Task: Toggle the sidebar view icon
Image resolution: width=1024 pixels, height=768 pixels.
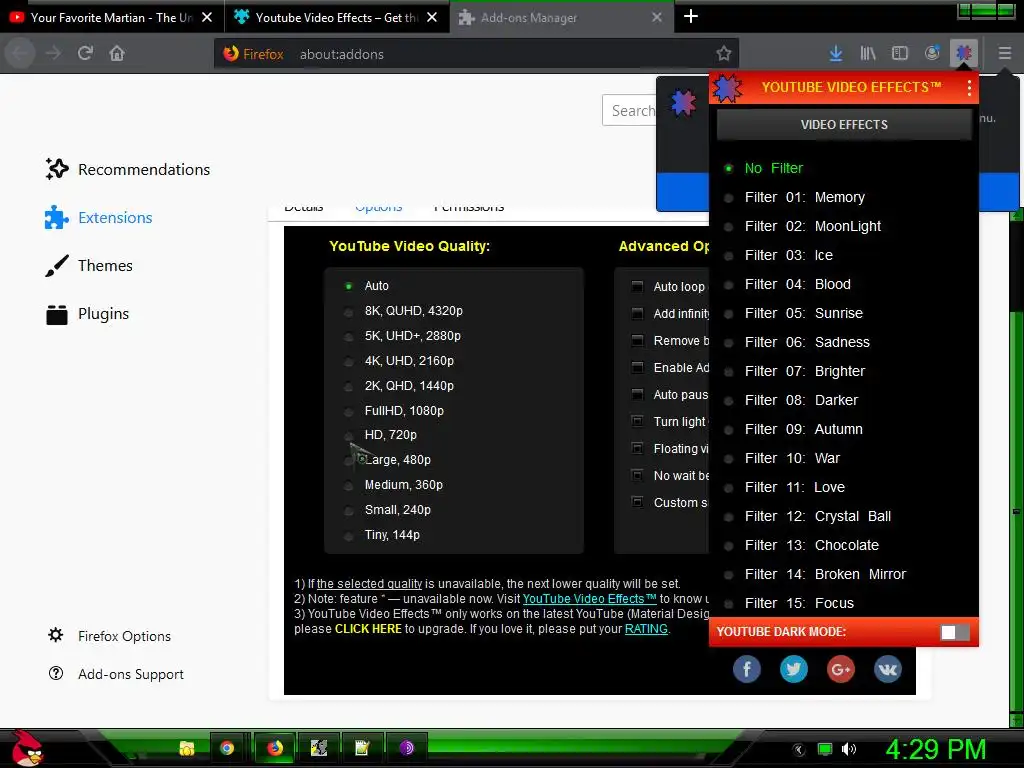Action: (x=900, y=54)
